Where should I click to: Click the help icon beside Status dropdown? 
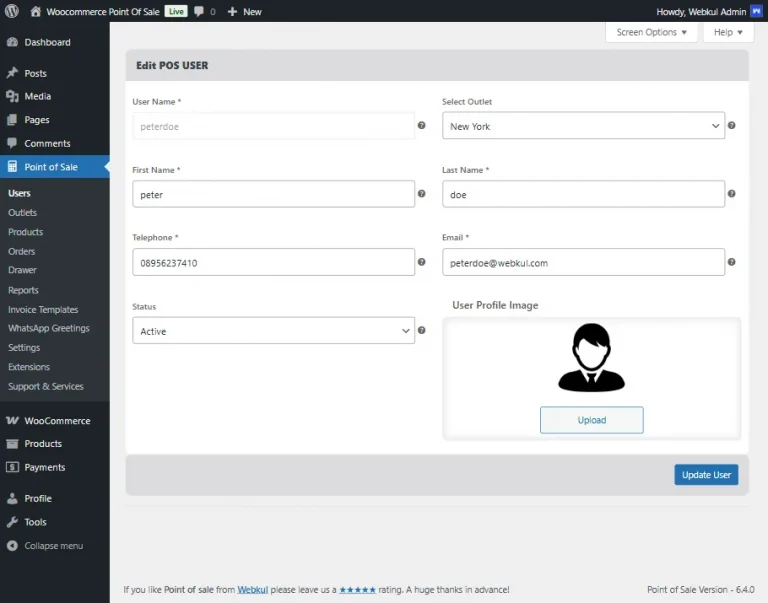421,330
